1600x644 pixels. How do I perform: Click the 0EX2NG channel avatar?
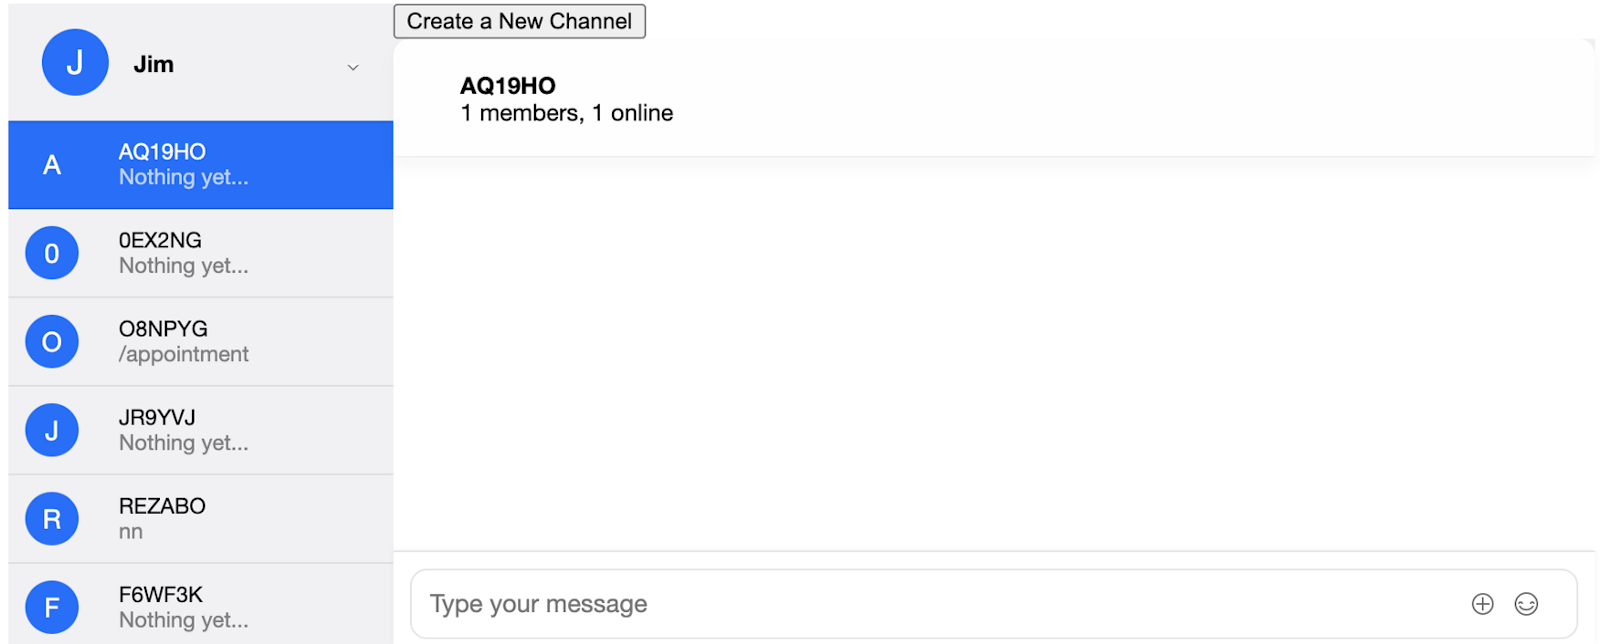(51, 253)
